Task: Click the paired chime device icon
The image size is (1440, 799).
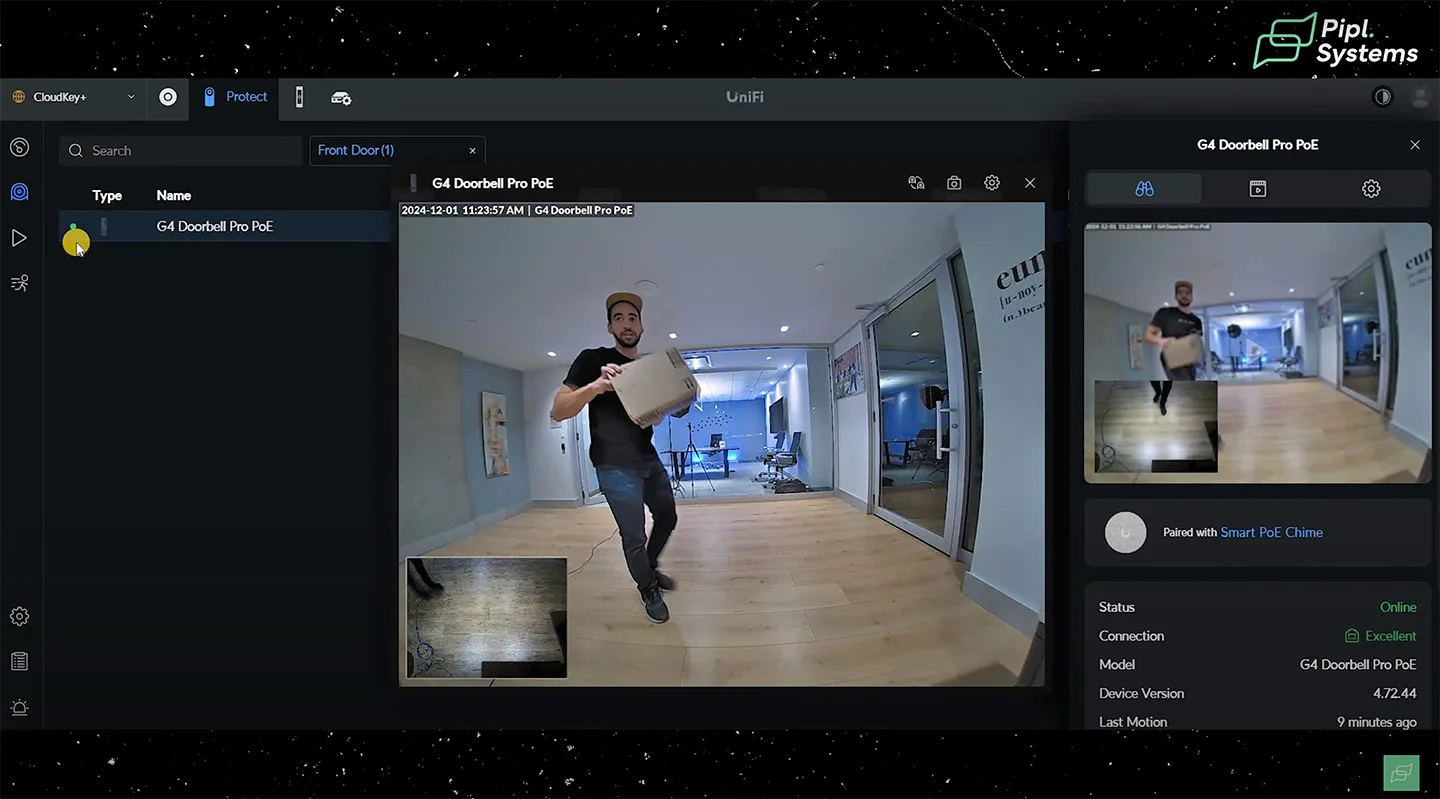Action: pos(1125,532)
